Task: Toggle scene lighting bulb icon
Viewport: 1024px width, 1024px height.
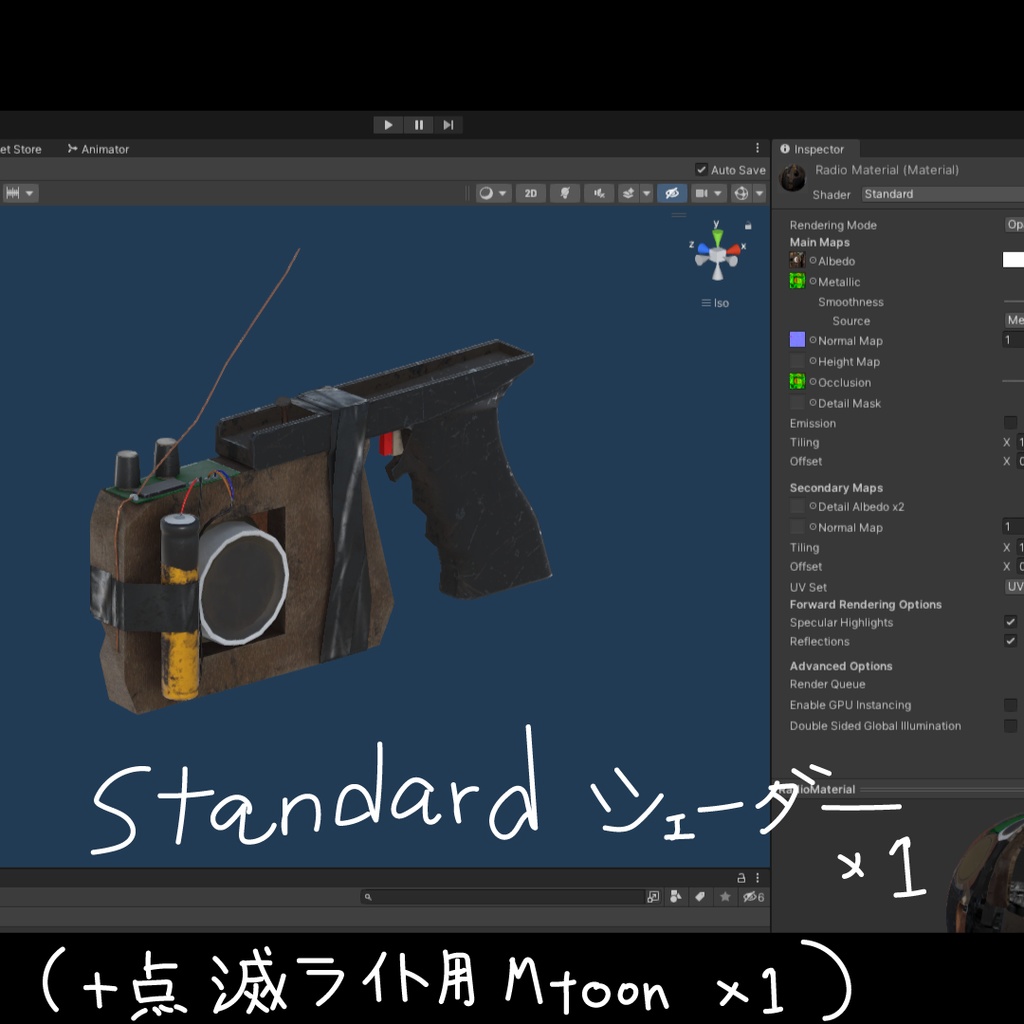Action: (x=565, y=193)
